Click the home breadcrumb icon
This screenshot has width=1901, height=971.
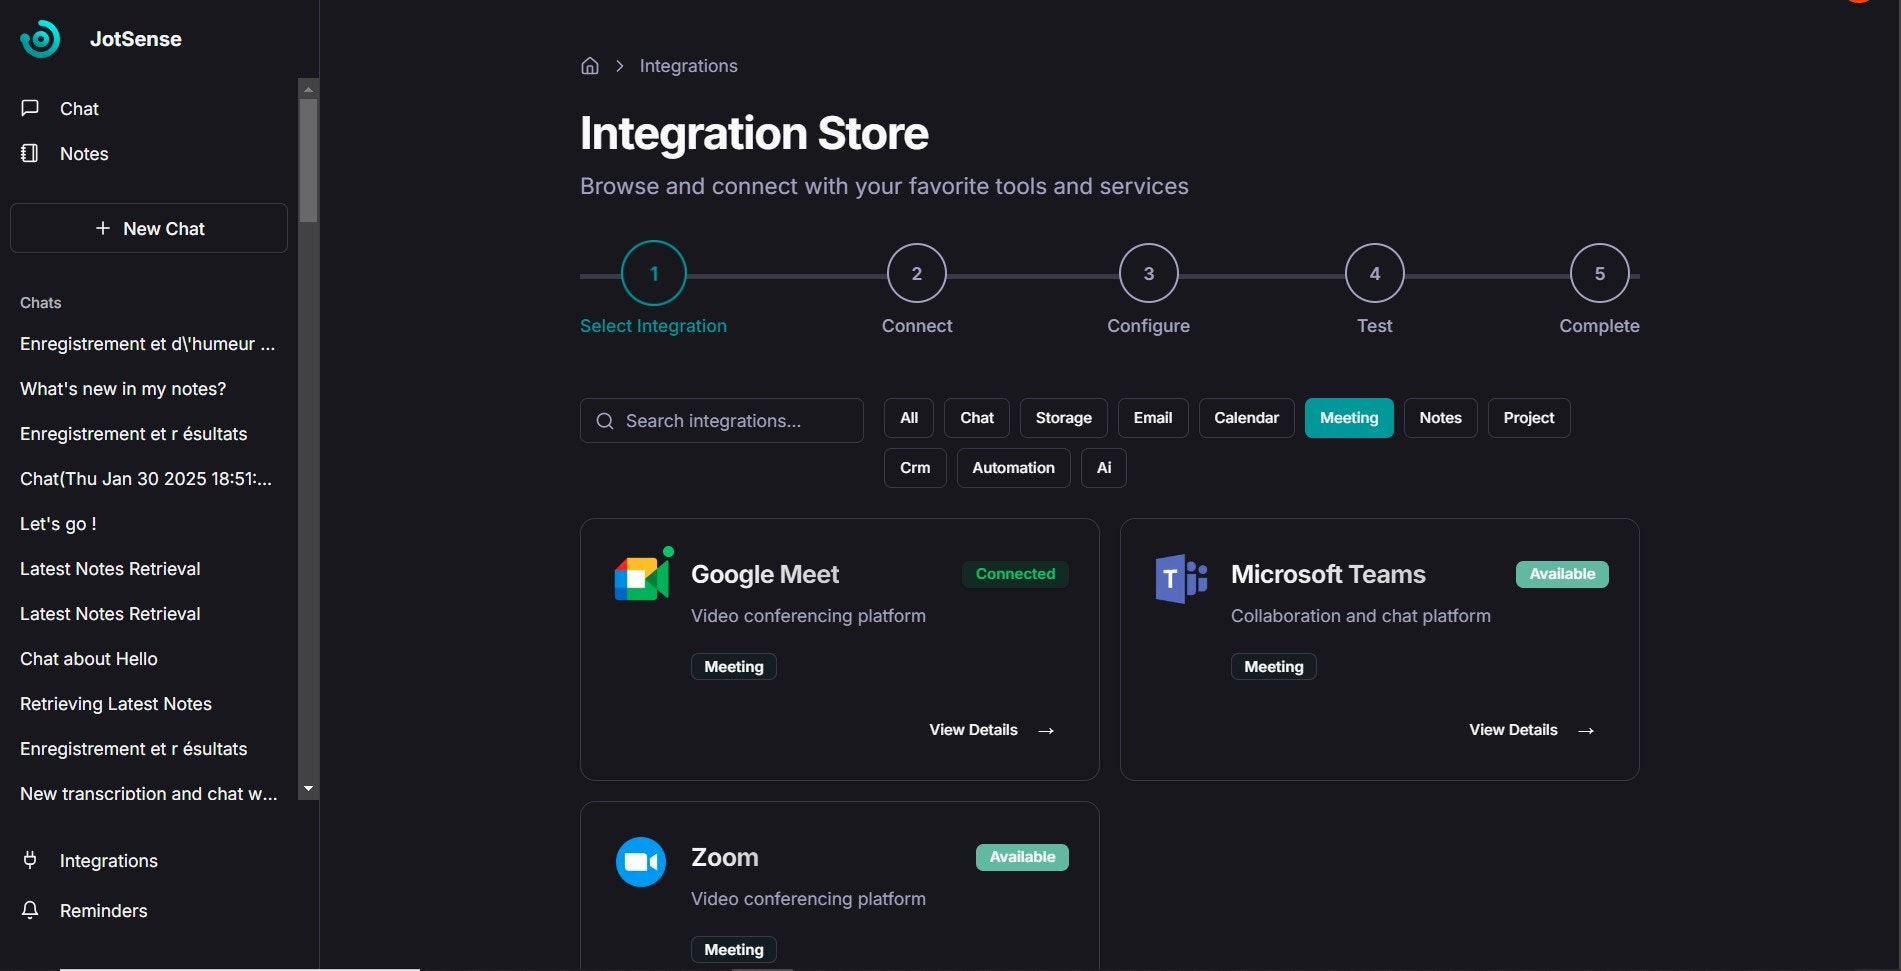tap(590, 66)
